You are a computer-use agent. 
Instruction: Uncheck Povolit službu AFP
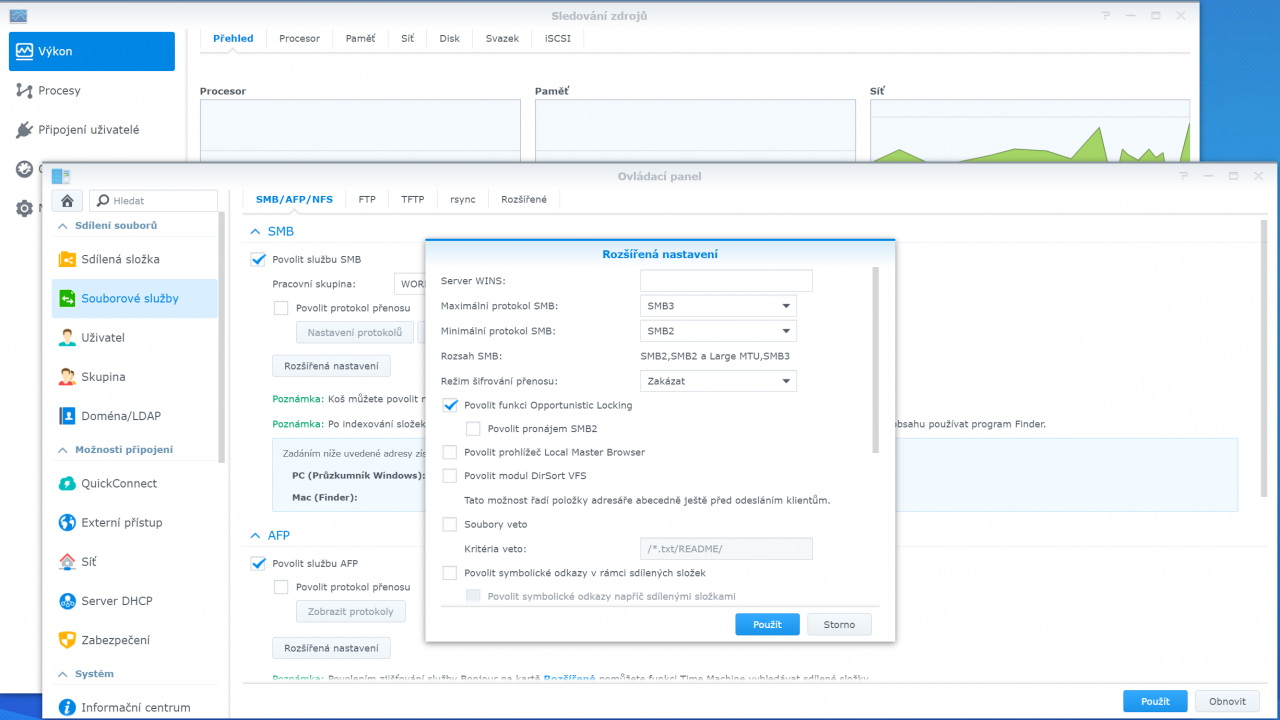(258, 563)
